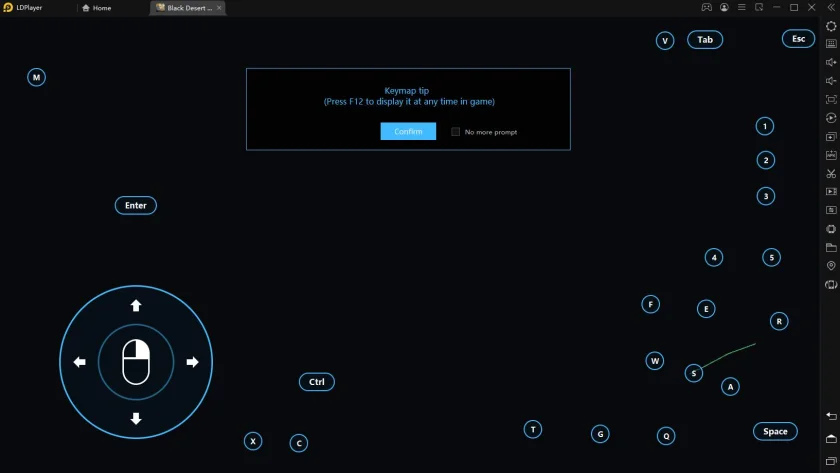Click the volume down icon
Viewport: 840px width, 473px height.
pos(831,81)
